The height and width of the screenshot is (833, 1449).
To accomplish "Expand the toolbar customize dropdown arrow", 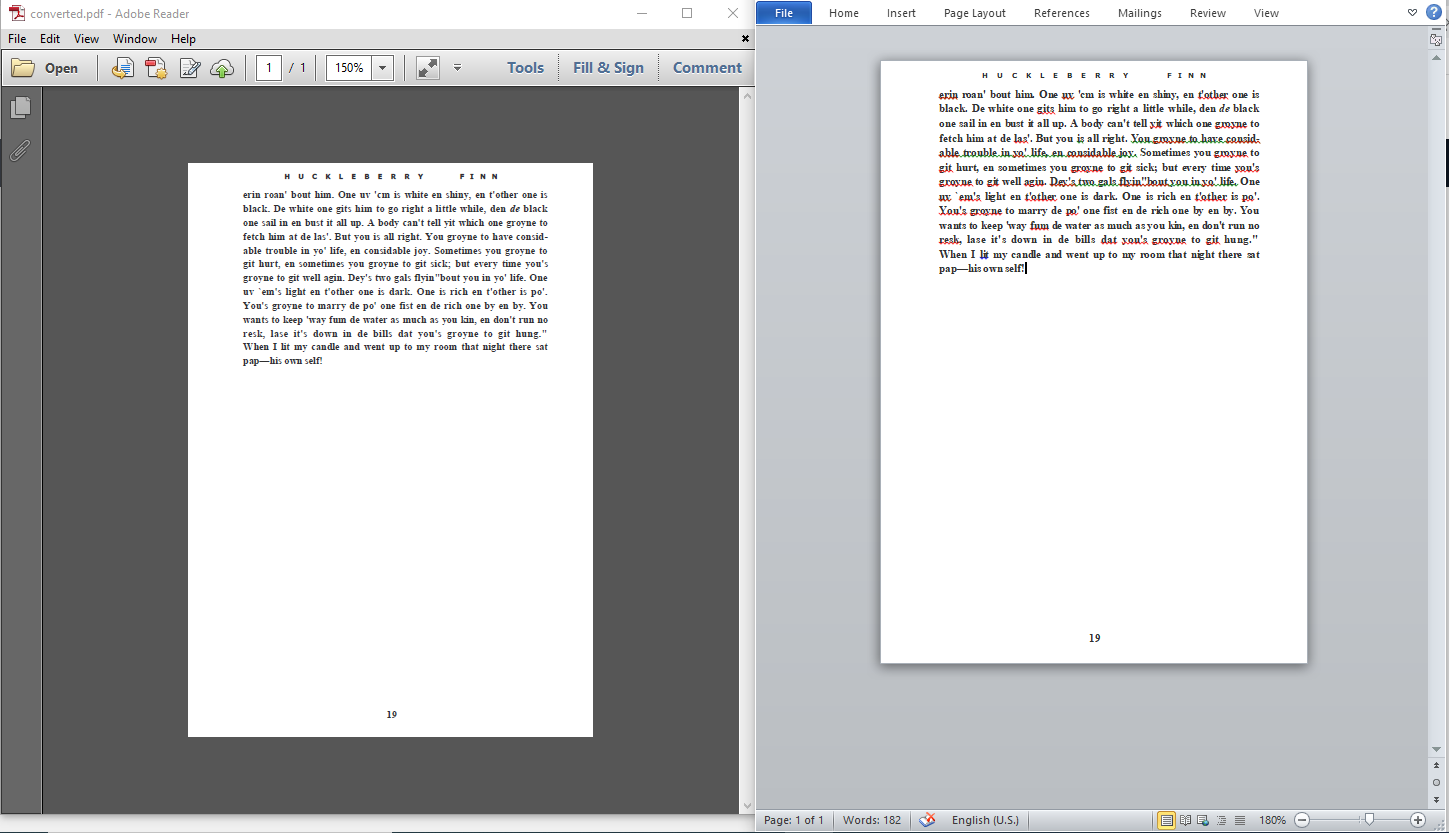I will (457, 68).
